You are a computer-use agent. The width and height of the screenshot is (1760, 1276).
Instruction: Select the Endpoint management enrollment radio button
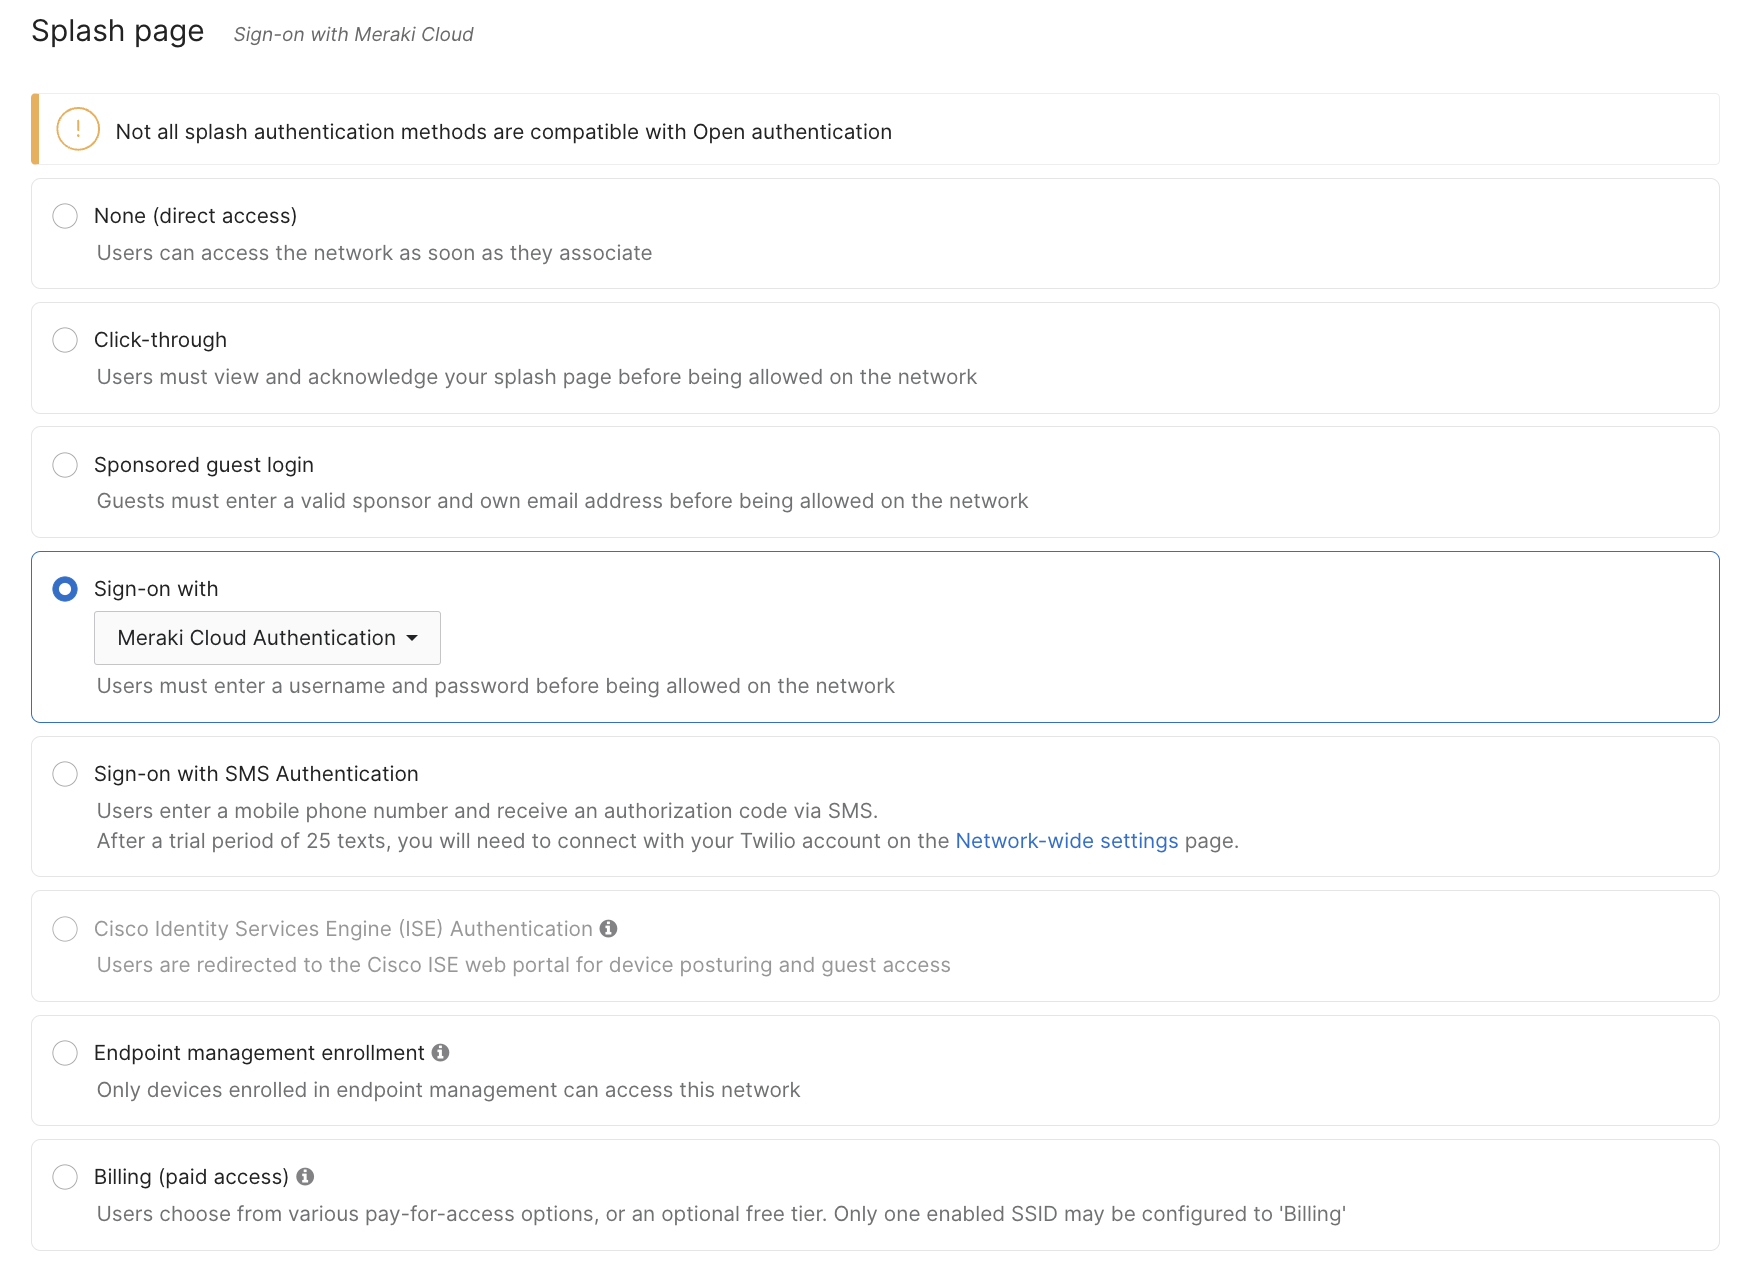pyautogui.click(x=65, y=1053)
